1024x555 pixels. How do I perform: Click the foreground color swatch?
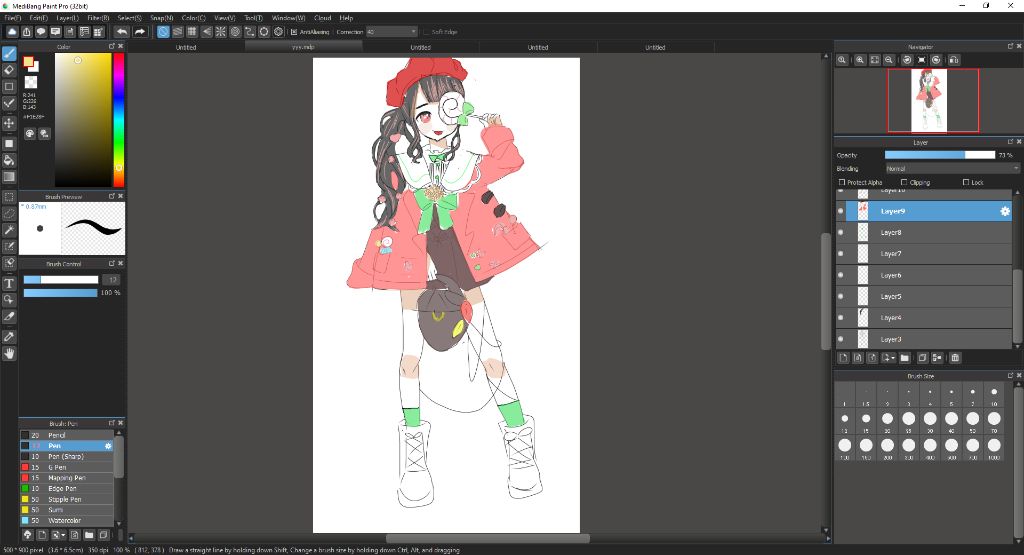tap(28, 61)
